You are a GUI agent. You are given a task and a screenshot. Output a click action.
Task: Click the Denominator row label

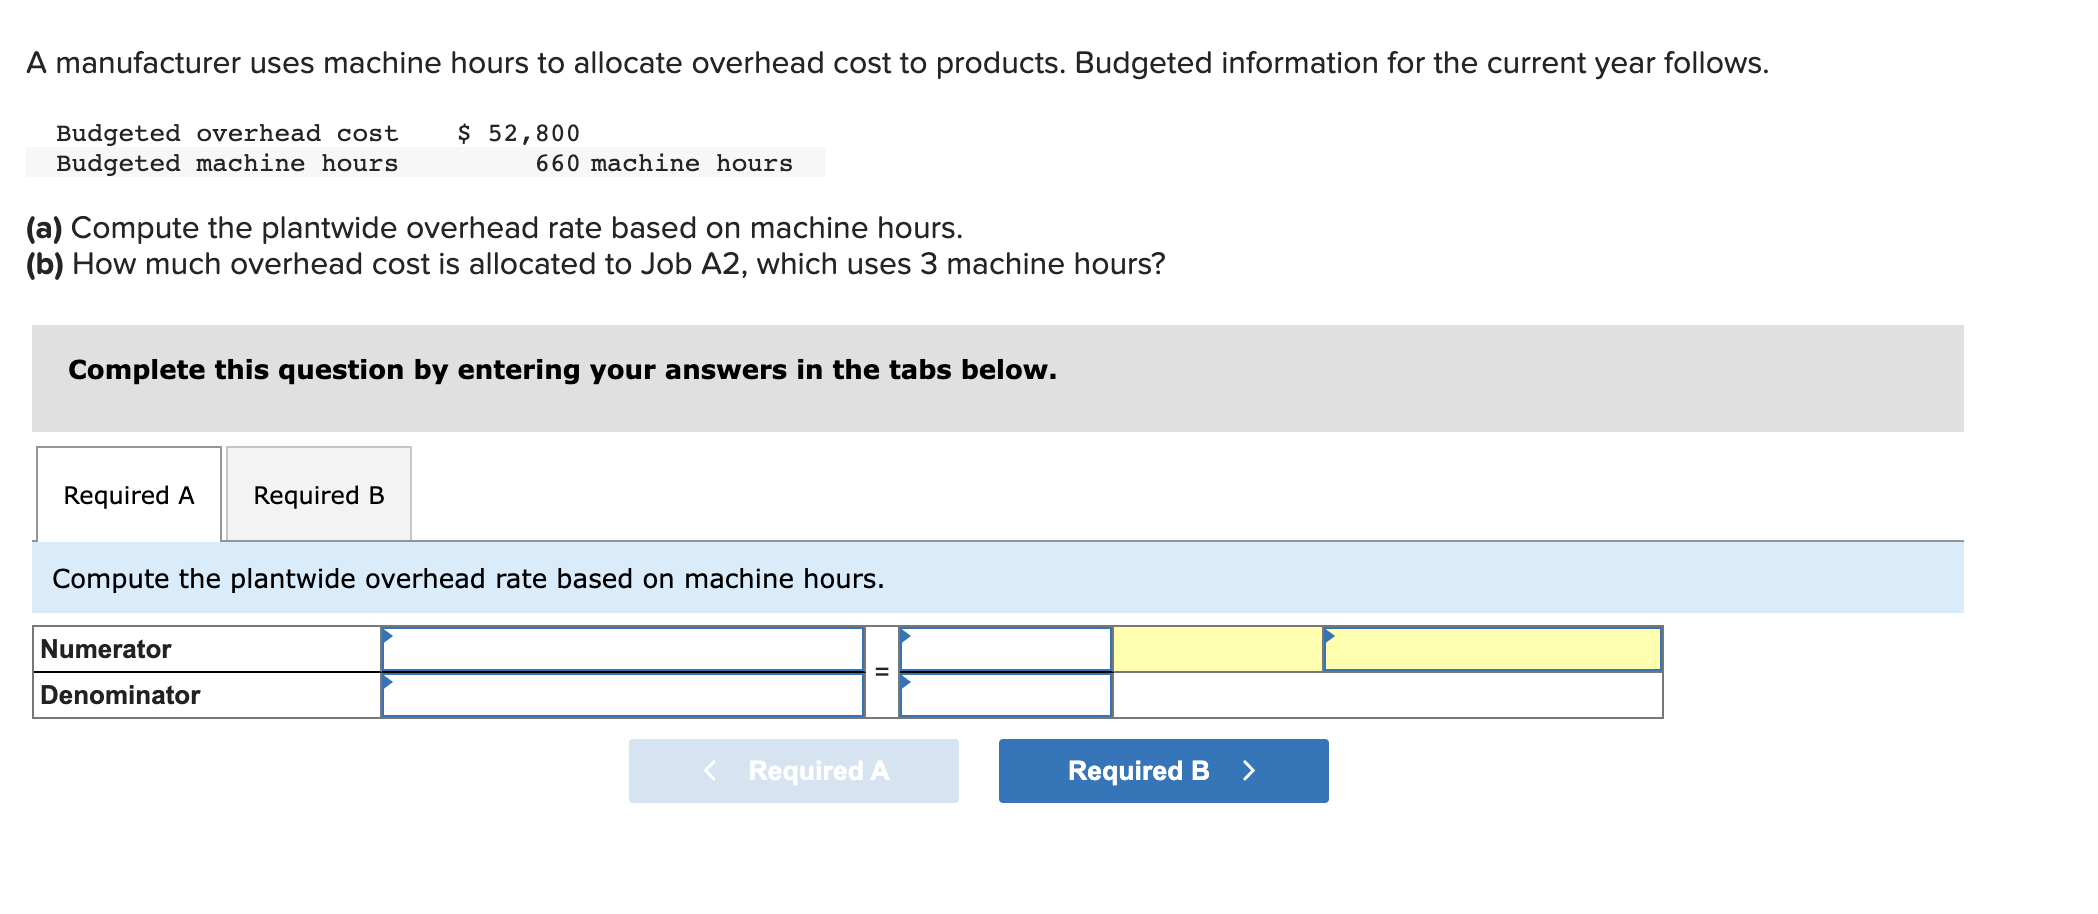pos(118,694)
